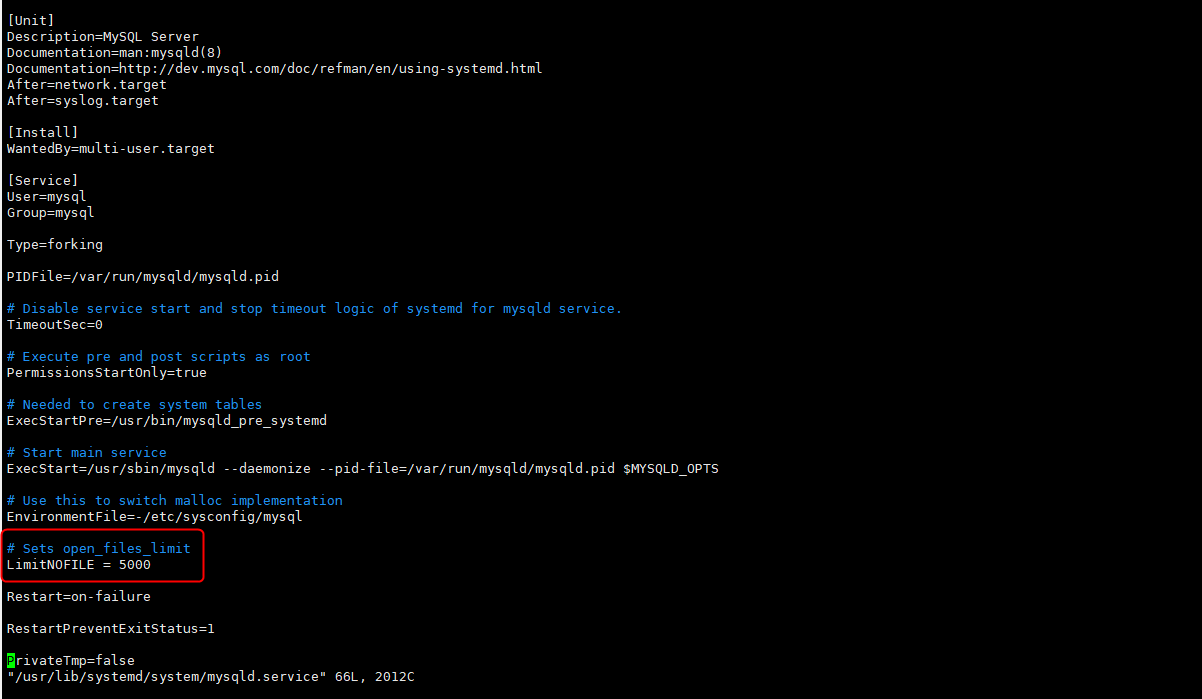Click the [Install] section header

(x=43, y=132)
